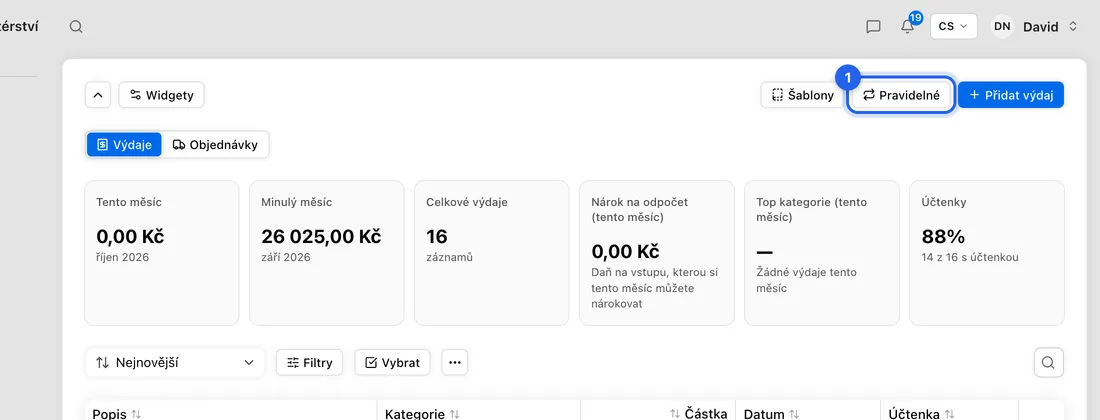The image size is (1100, 420).
Task: Click the Celkové výdaje 16 card
Action: [492, 253]
